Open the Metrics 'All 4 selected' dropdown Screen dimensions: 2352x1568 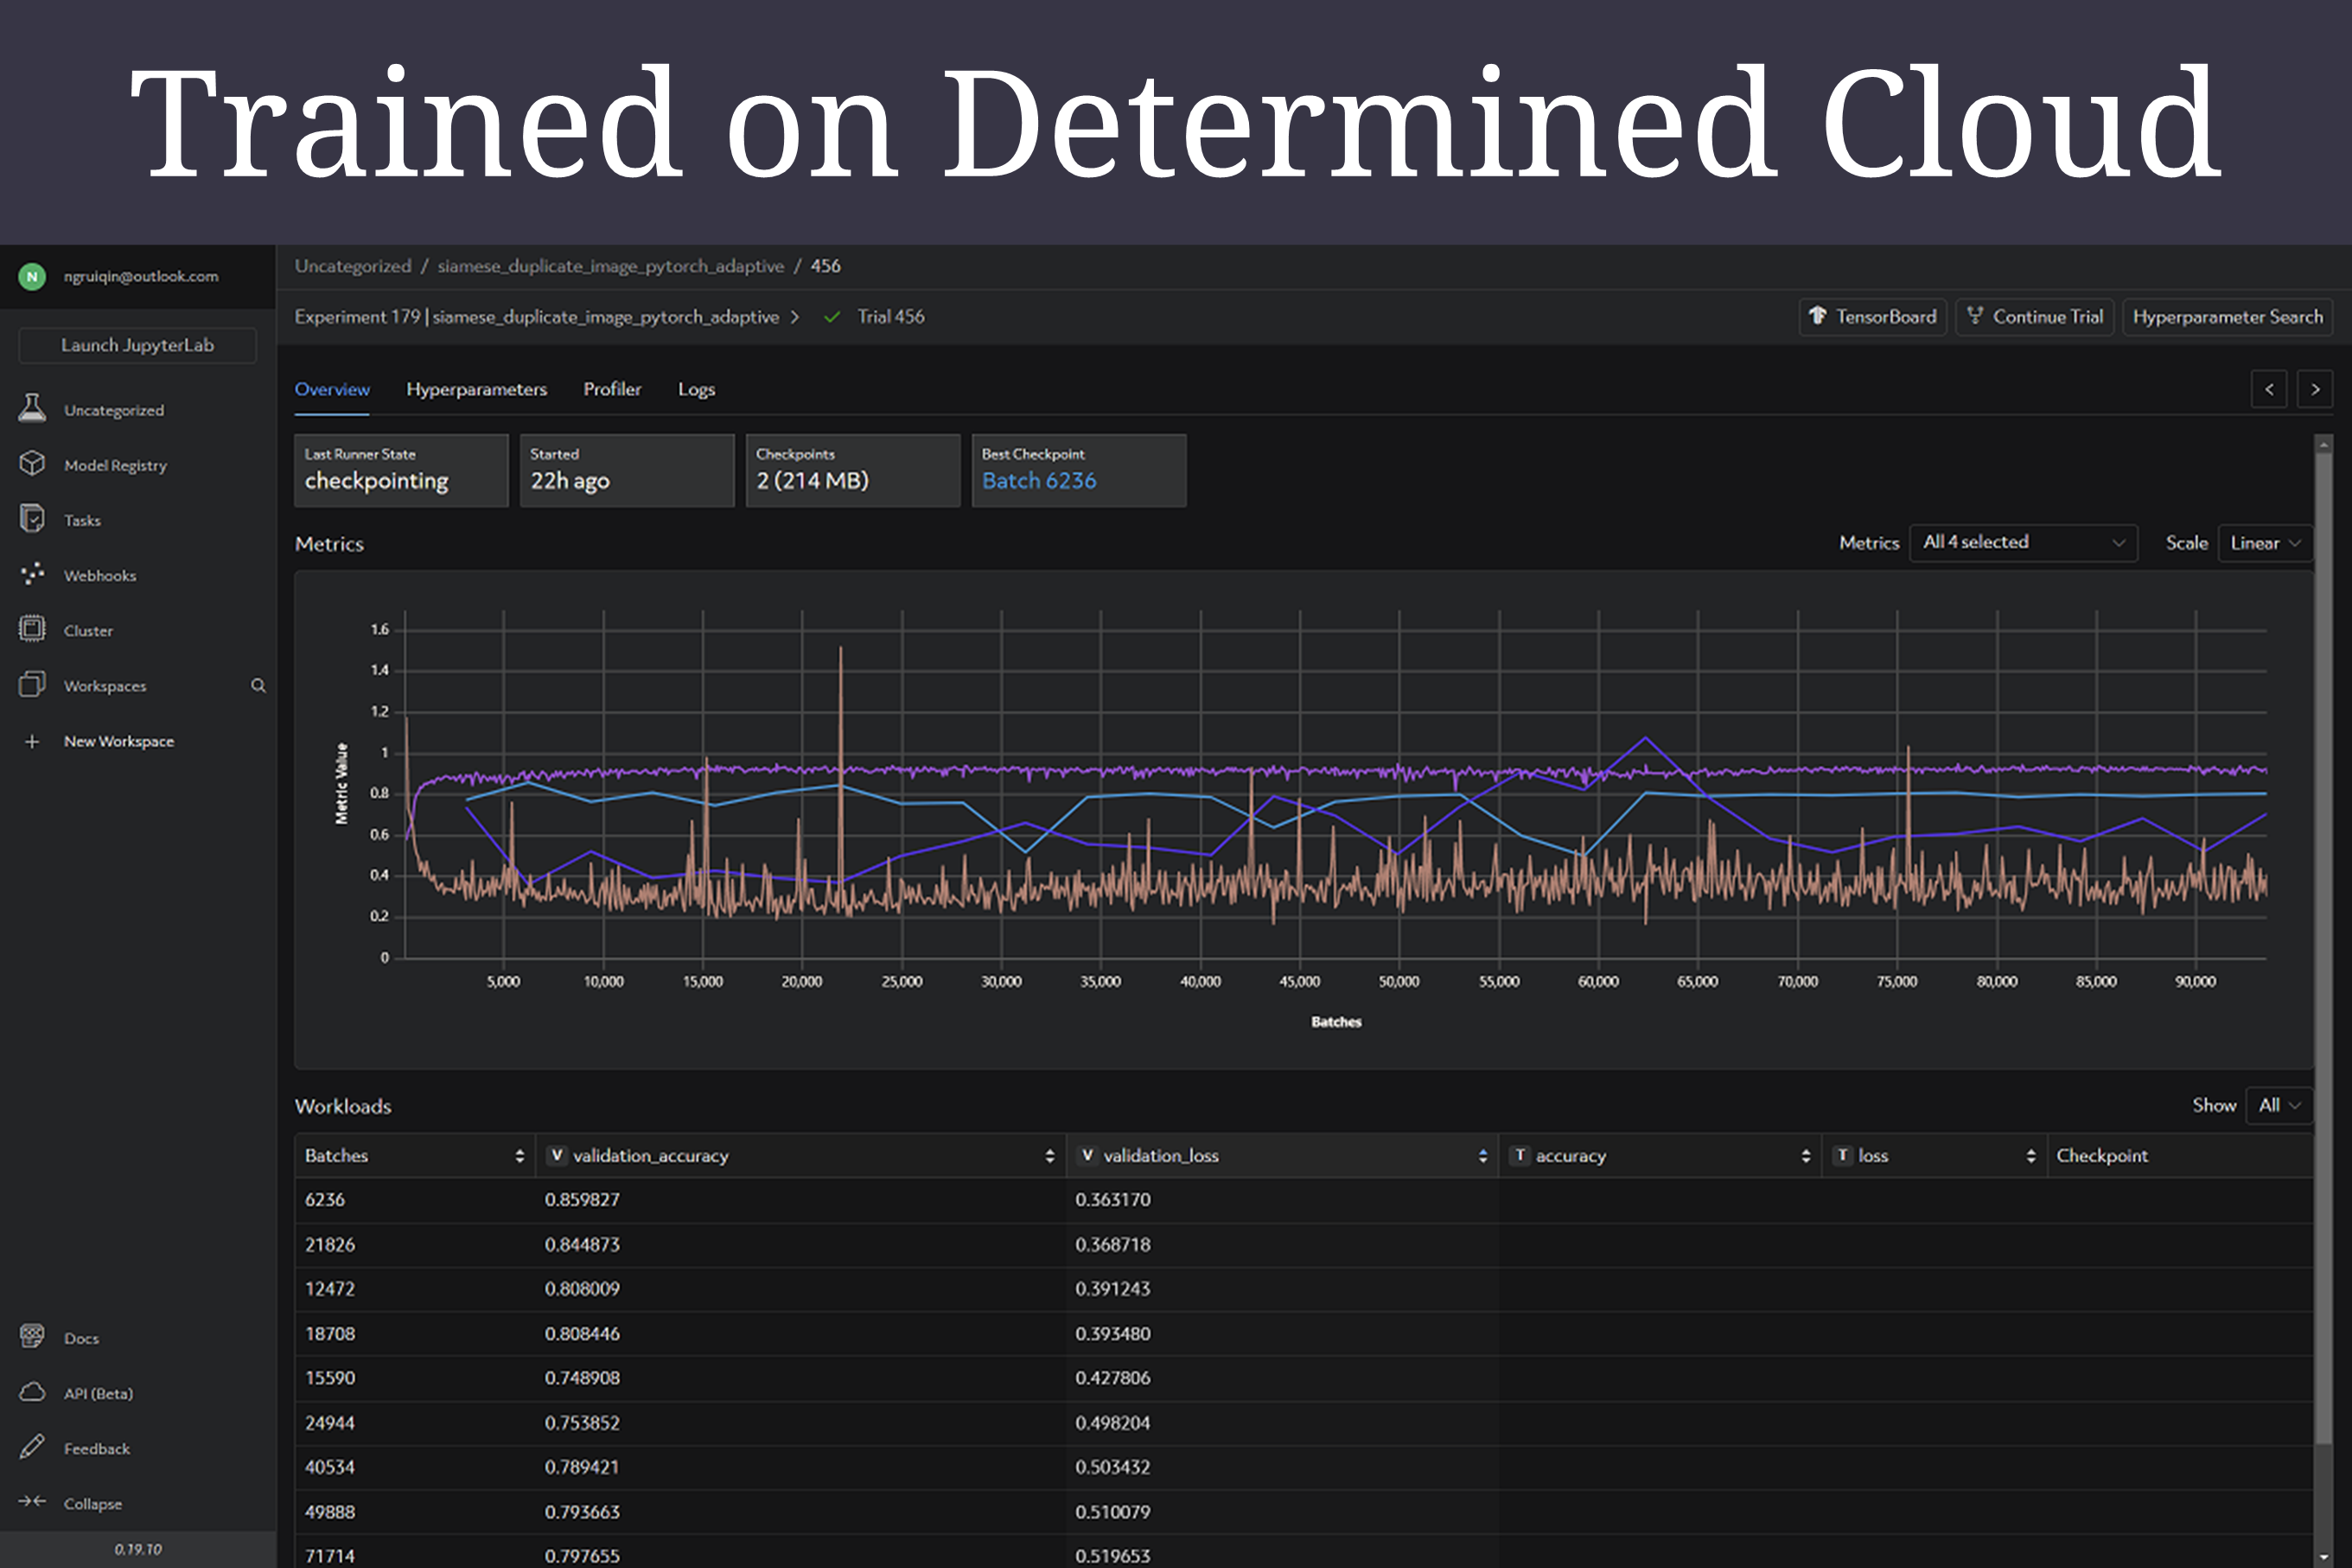point(2022,542)
